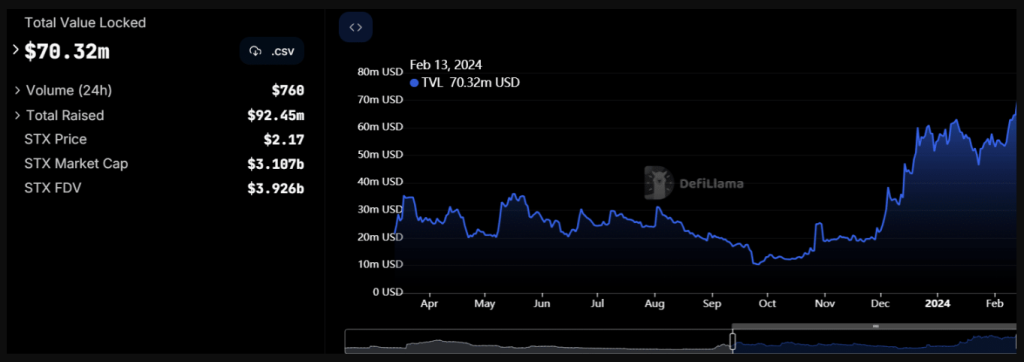Click the Aug x-axis label
This screenshot has height=362, width=1024.
click(x=654, y=304)
